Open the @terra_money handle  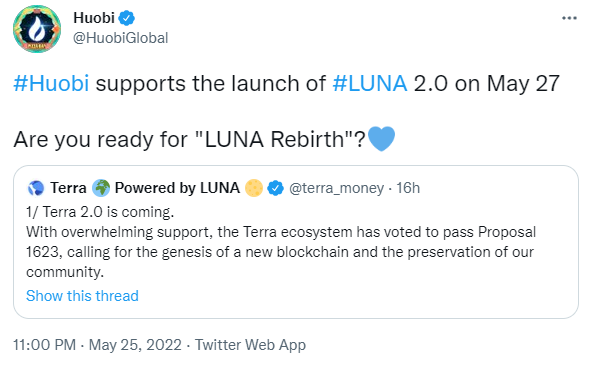tap(336, 188)
